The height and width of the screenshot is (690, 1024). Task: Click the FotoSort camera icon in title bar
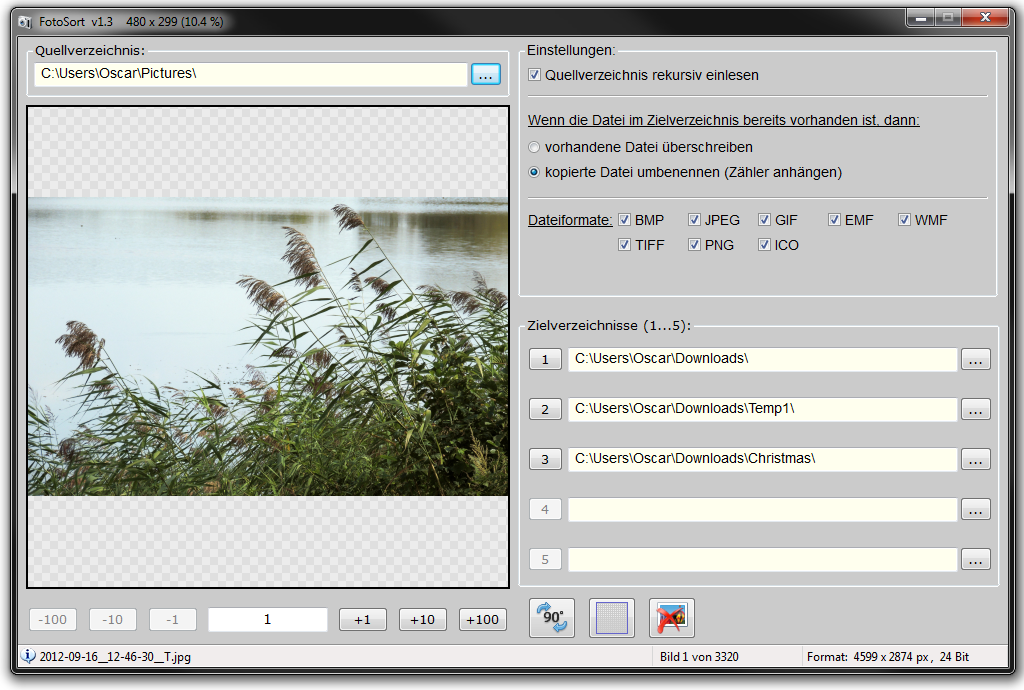tap(25, 22)
